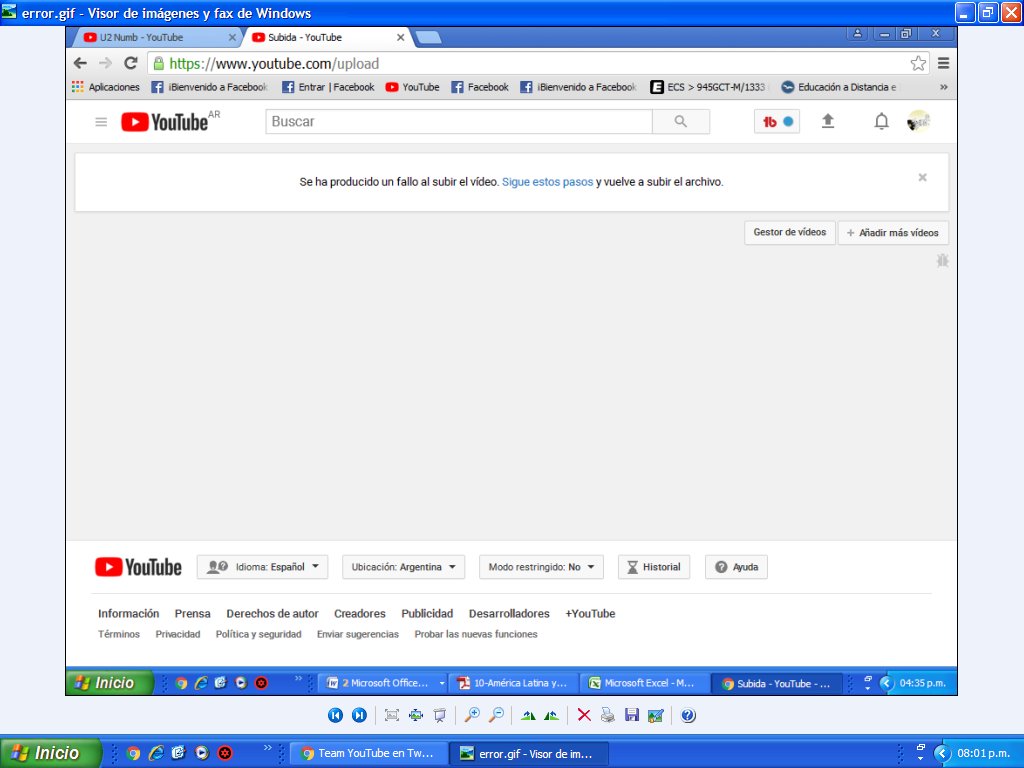Viewport: 1024px width, 768px height.
Task: Open the Entrar | Facebook bookmark
Action: pyautogui.click(x=328, y=87)
